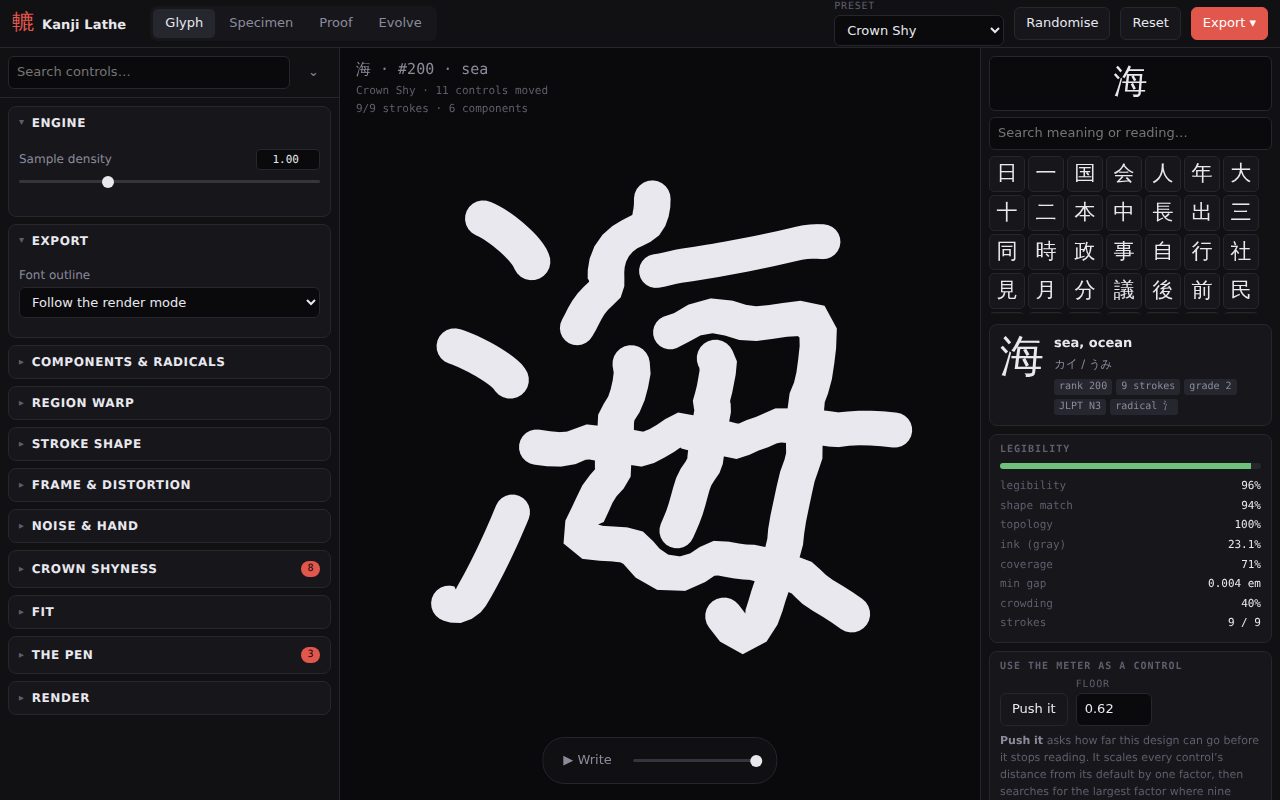
Task: Click the Sample density slider handle
Action: (108, 182)
